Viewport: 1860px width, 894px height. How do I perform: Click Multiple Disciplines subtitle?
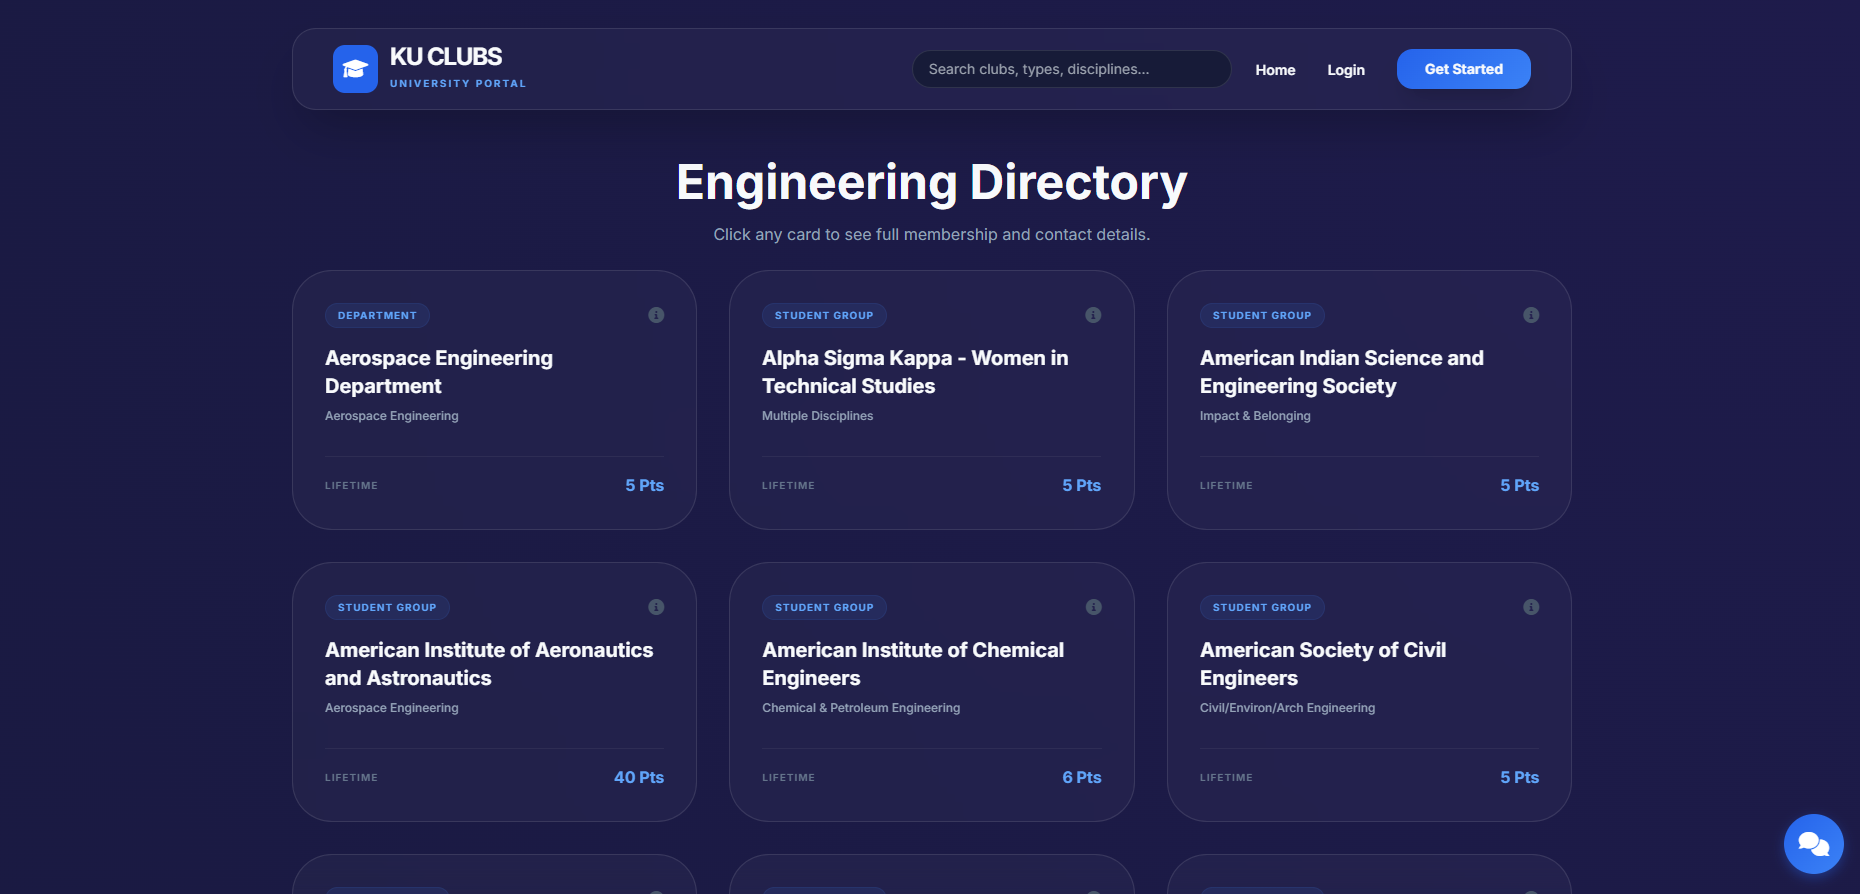click(x=817, y=416)
